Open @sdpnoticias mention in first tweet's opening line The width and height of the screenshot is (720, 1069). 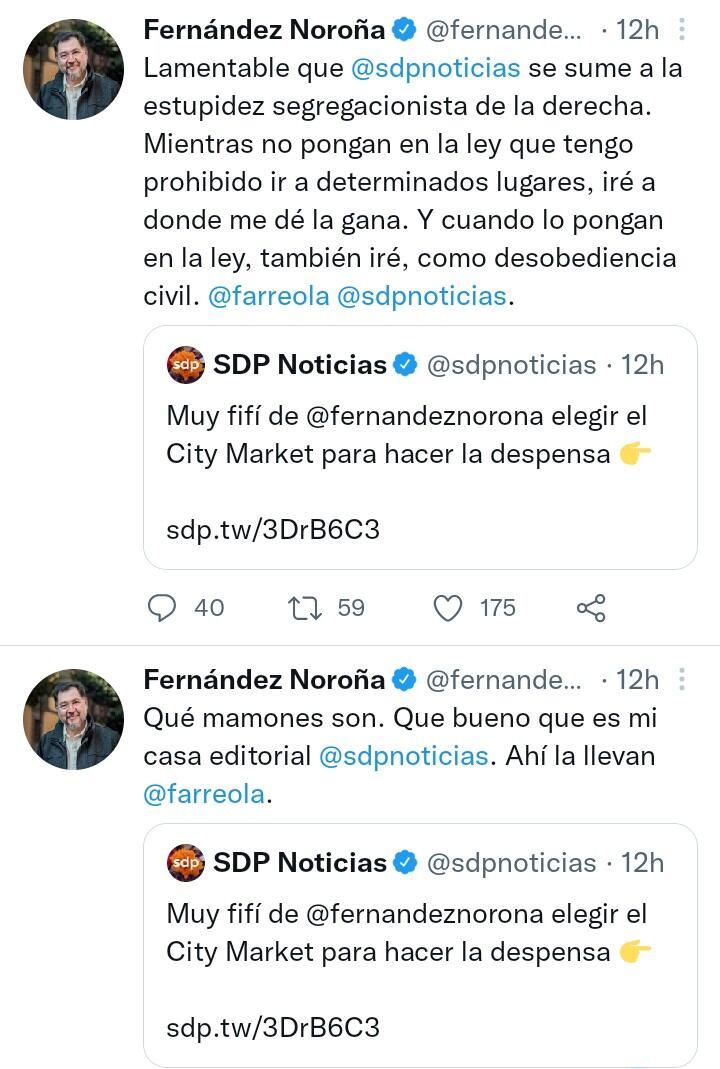point(435,68)
